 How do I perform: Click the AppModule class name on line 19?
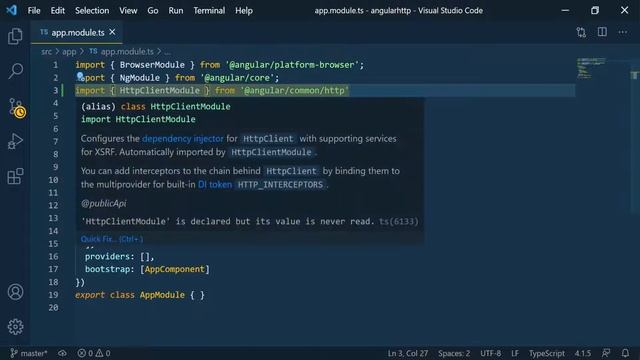pyautogui.click(x=162, y=295)
